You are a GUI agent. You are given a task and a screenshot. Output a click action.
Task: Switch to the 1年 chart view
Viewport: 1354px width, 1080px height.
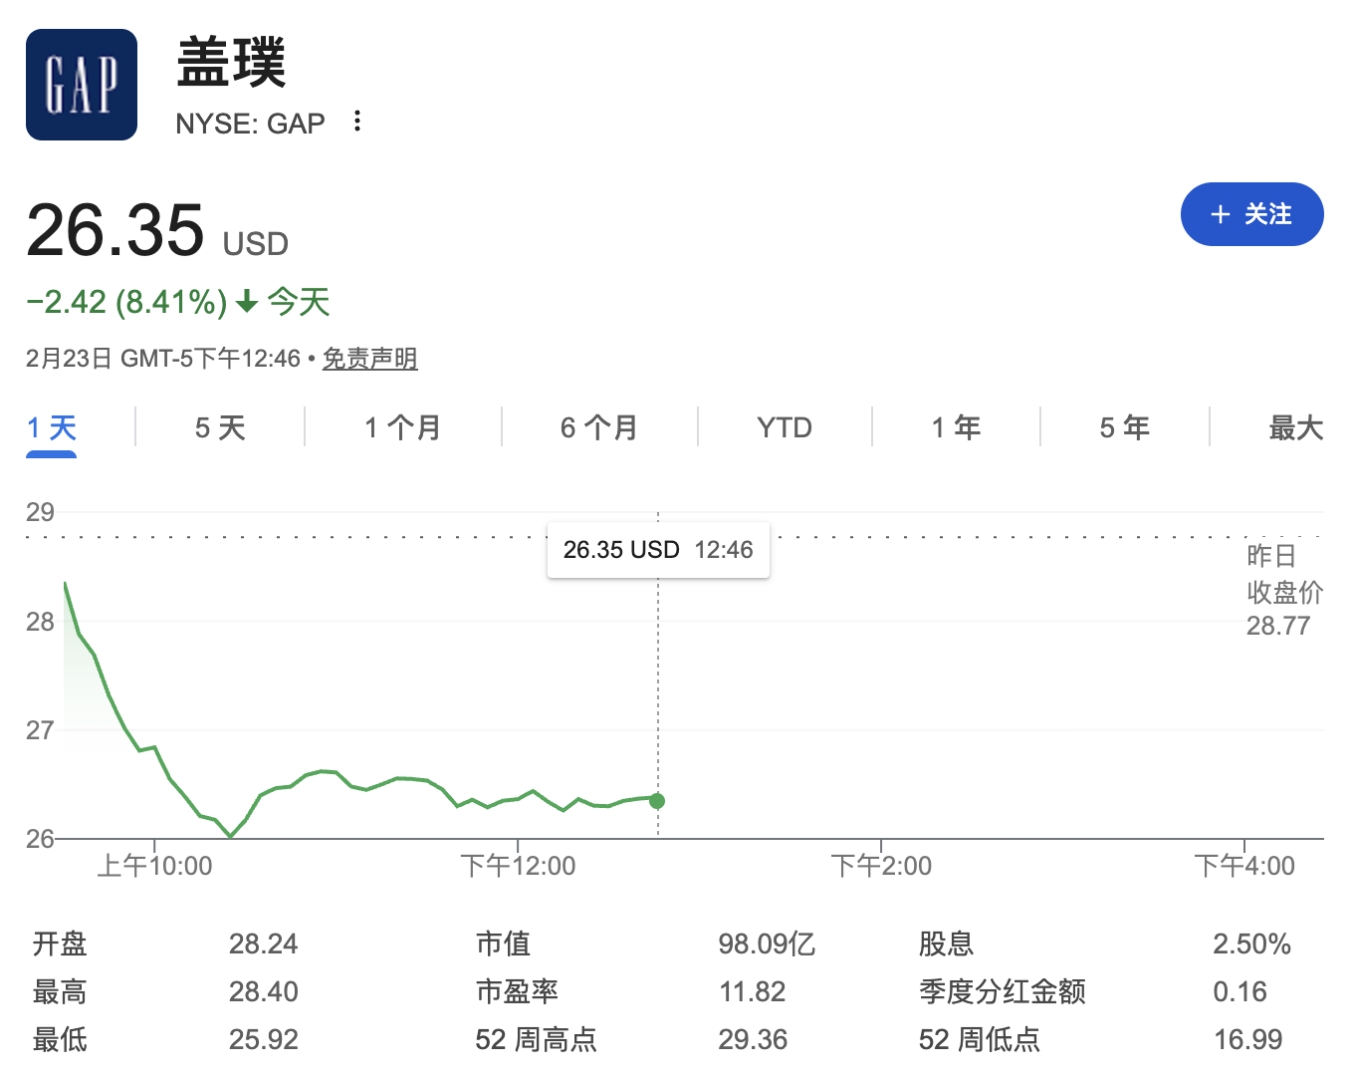click(955, 427)
